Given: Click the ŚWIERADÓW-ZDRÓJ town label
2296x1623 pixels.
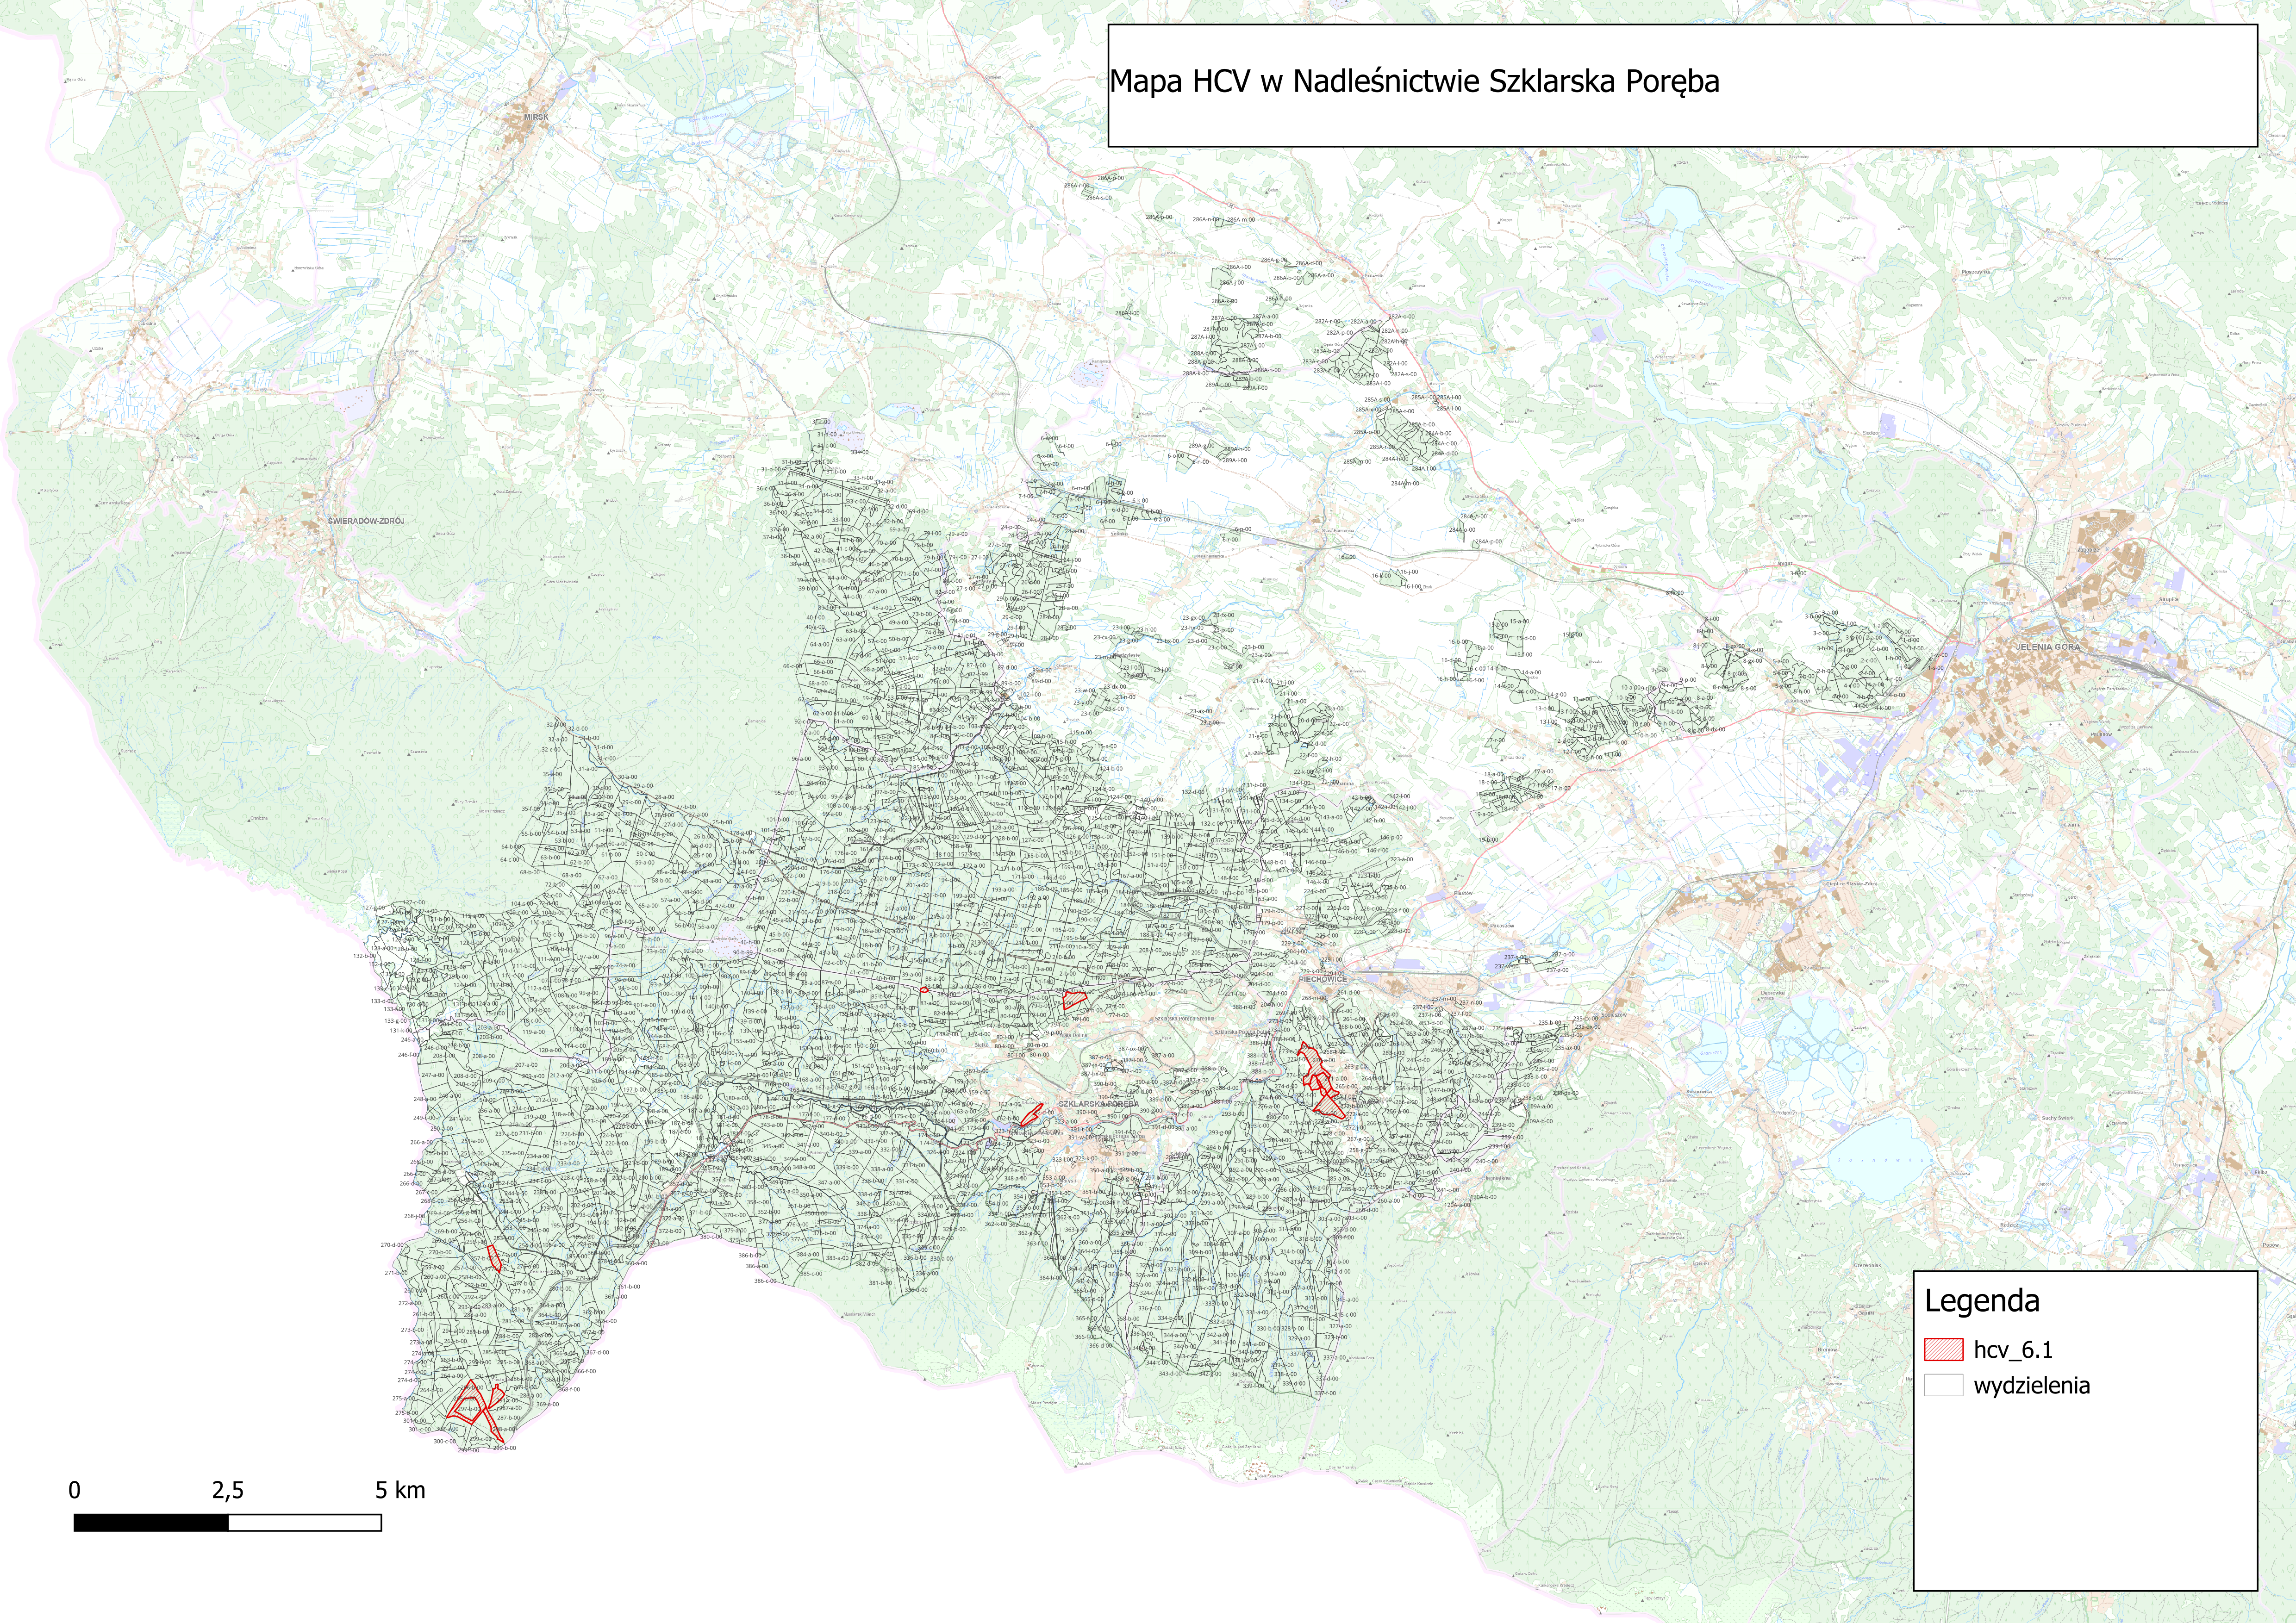Looking at the screenshot, I should coord(366,522).
